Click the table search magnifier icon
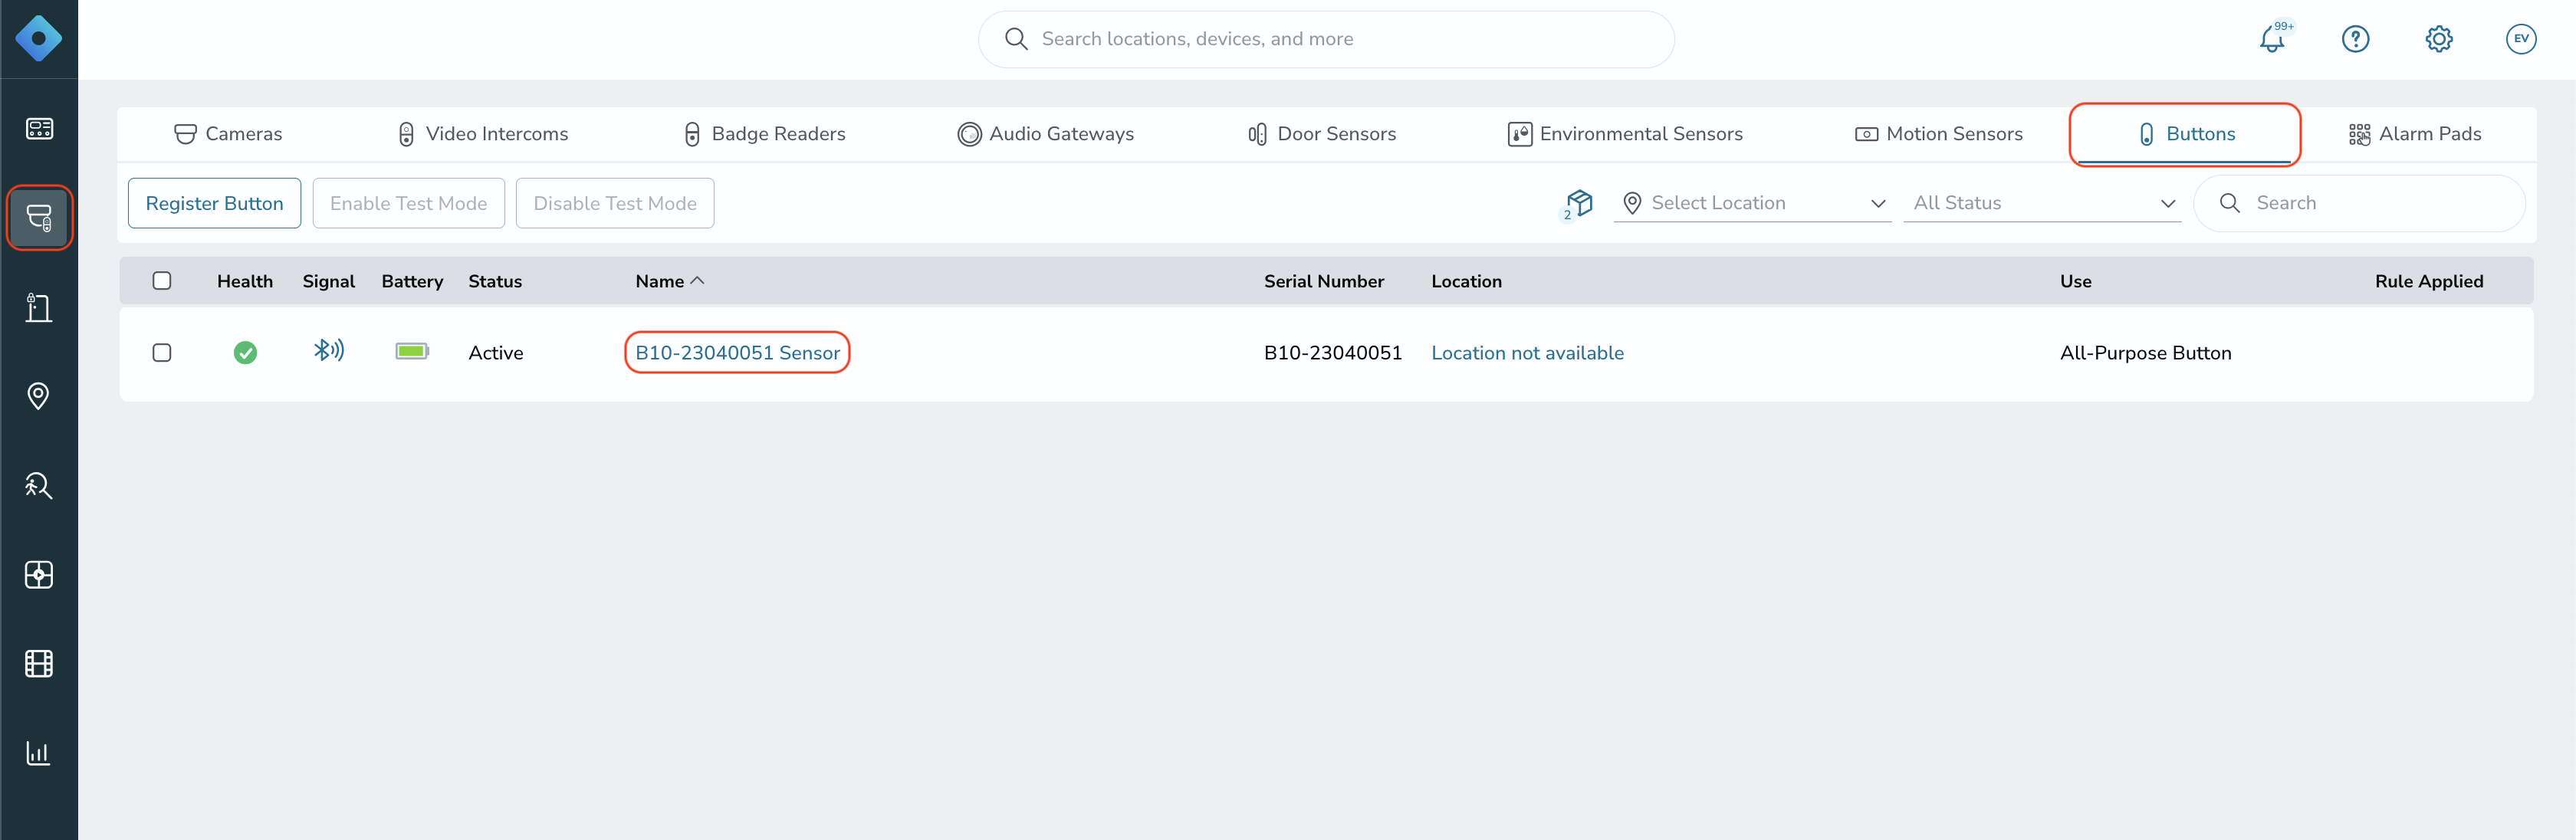 tap(2229, 203)
